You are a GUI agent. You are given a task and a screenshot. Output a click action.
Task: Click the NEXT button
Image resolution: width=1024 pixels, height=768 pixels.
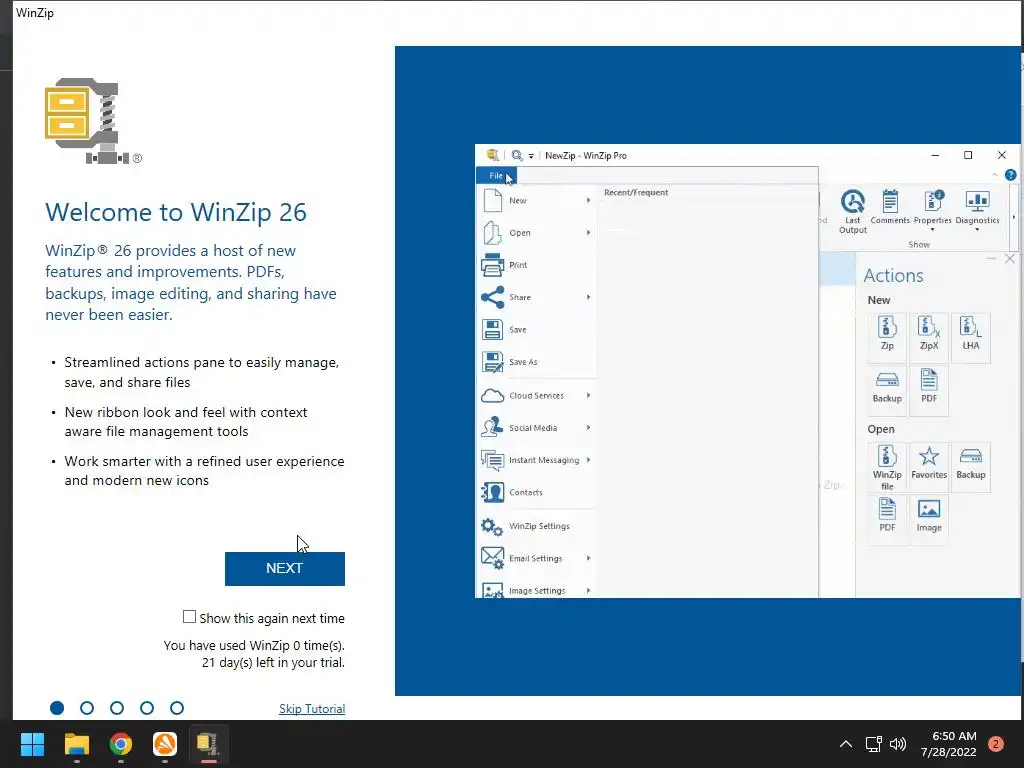(x=285, y=568)
